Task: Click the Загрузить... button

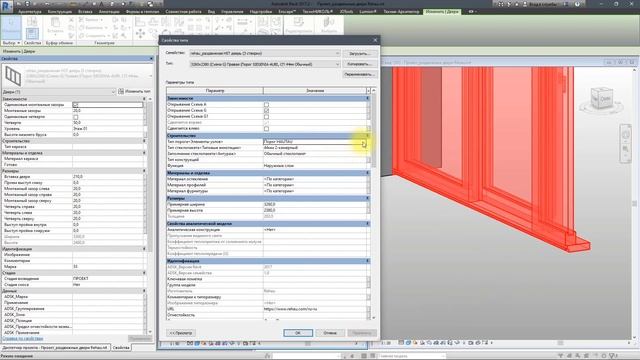Action: click(x=359, y=53)
